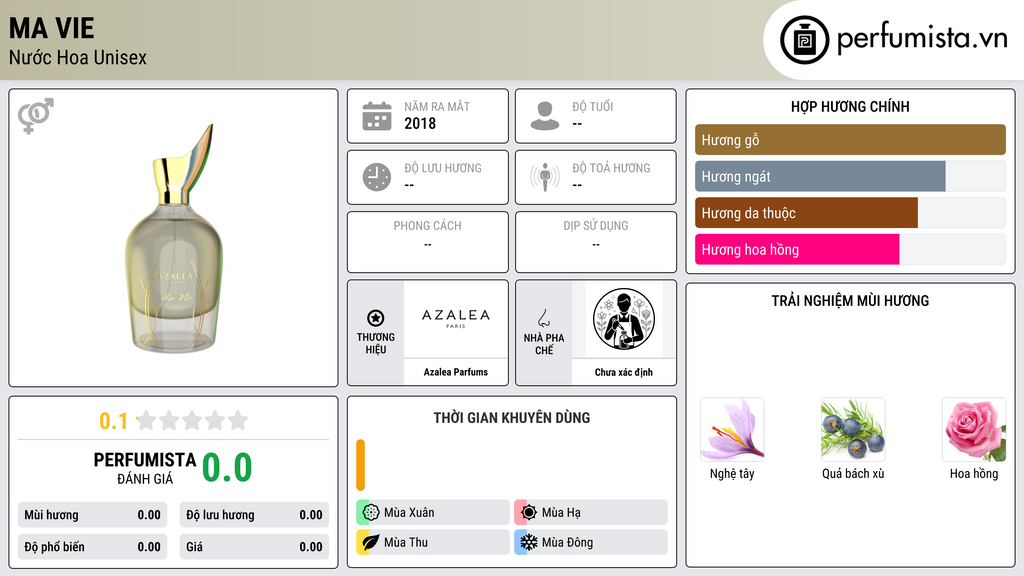This screenshot has height=576, width=1024.
Task: Click the sun icon for Mùa Hạ
Action: coord(528,513)
